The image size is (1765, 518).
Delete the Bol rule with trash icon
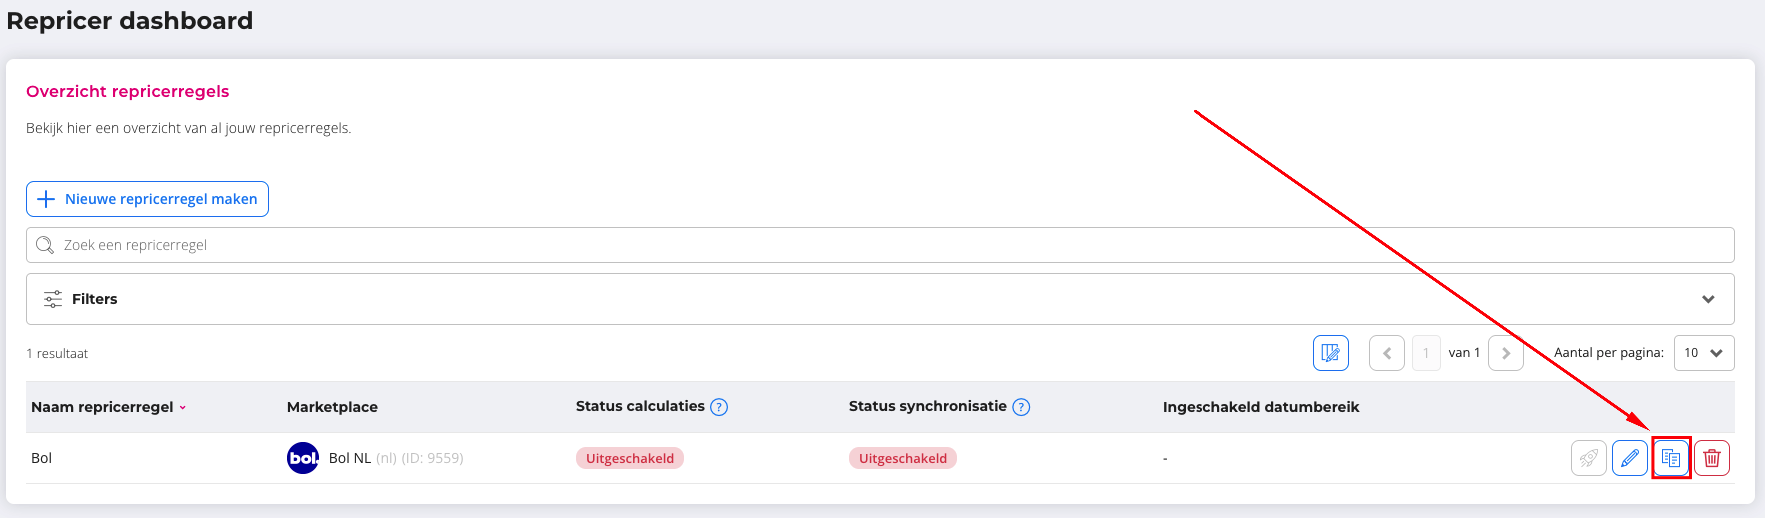click(1711, 458)
